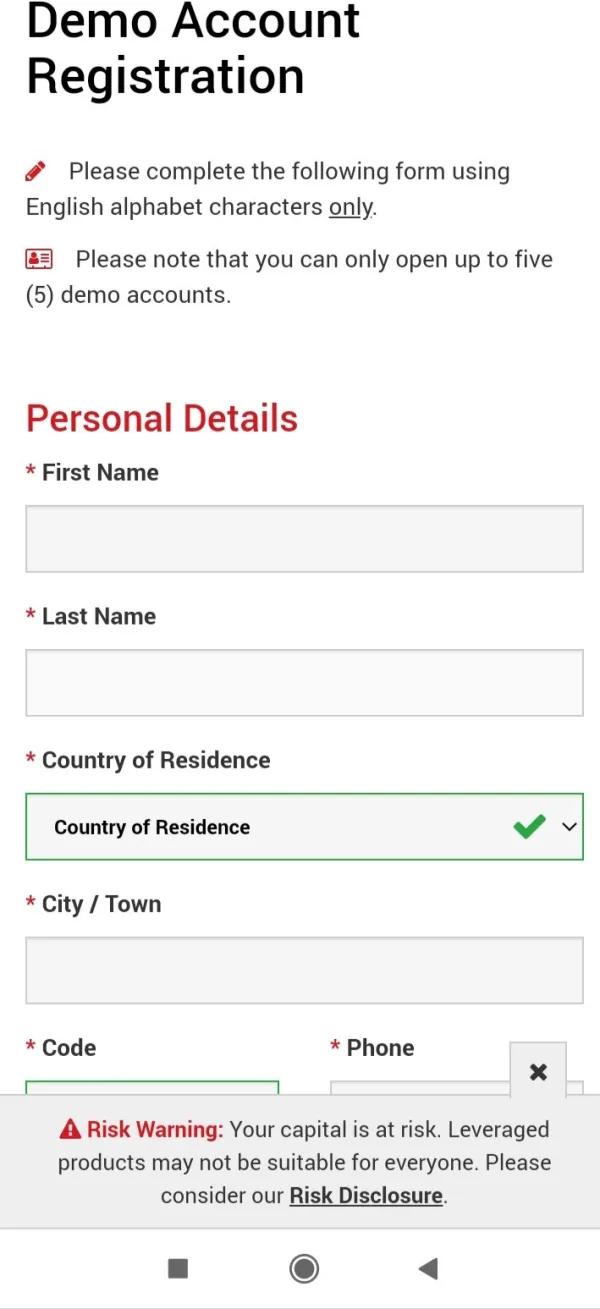The height and width of the screenshot is (1309, 600).
Task: Open the Code dropdown field
Action: (x=152, y=1088)
